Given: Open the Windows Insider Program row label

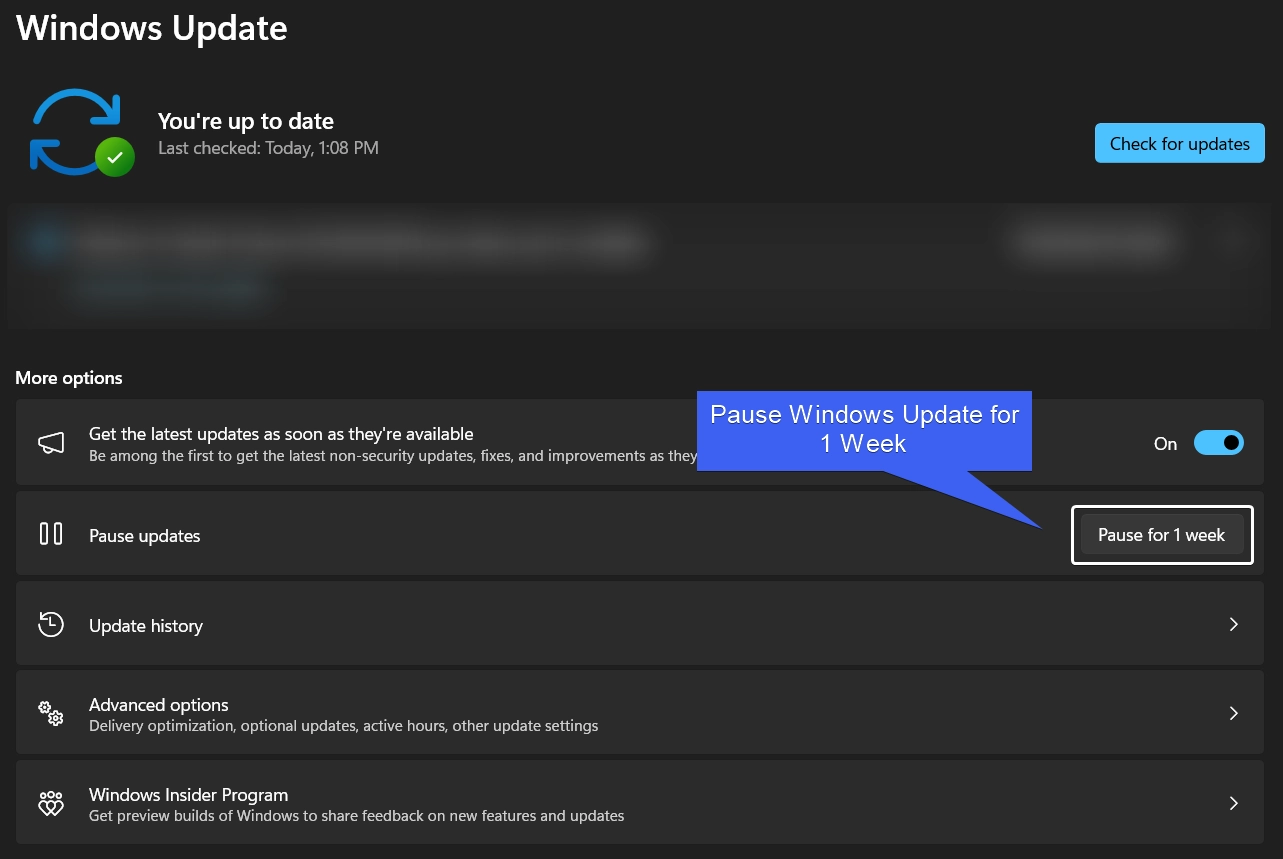Looking at the screenshot, I should (x=188, y=795).
